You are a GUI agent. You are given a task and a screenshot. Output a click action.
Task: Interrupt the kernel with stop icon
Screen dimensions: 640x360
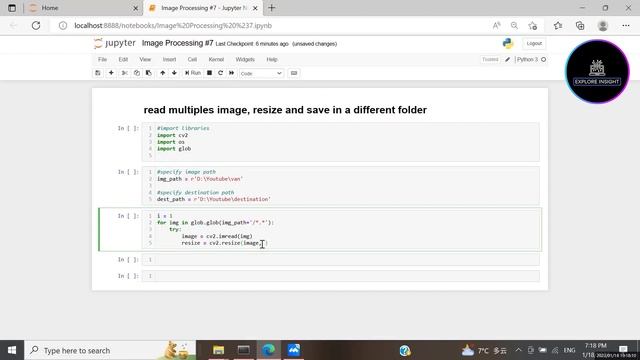[209, 73]
